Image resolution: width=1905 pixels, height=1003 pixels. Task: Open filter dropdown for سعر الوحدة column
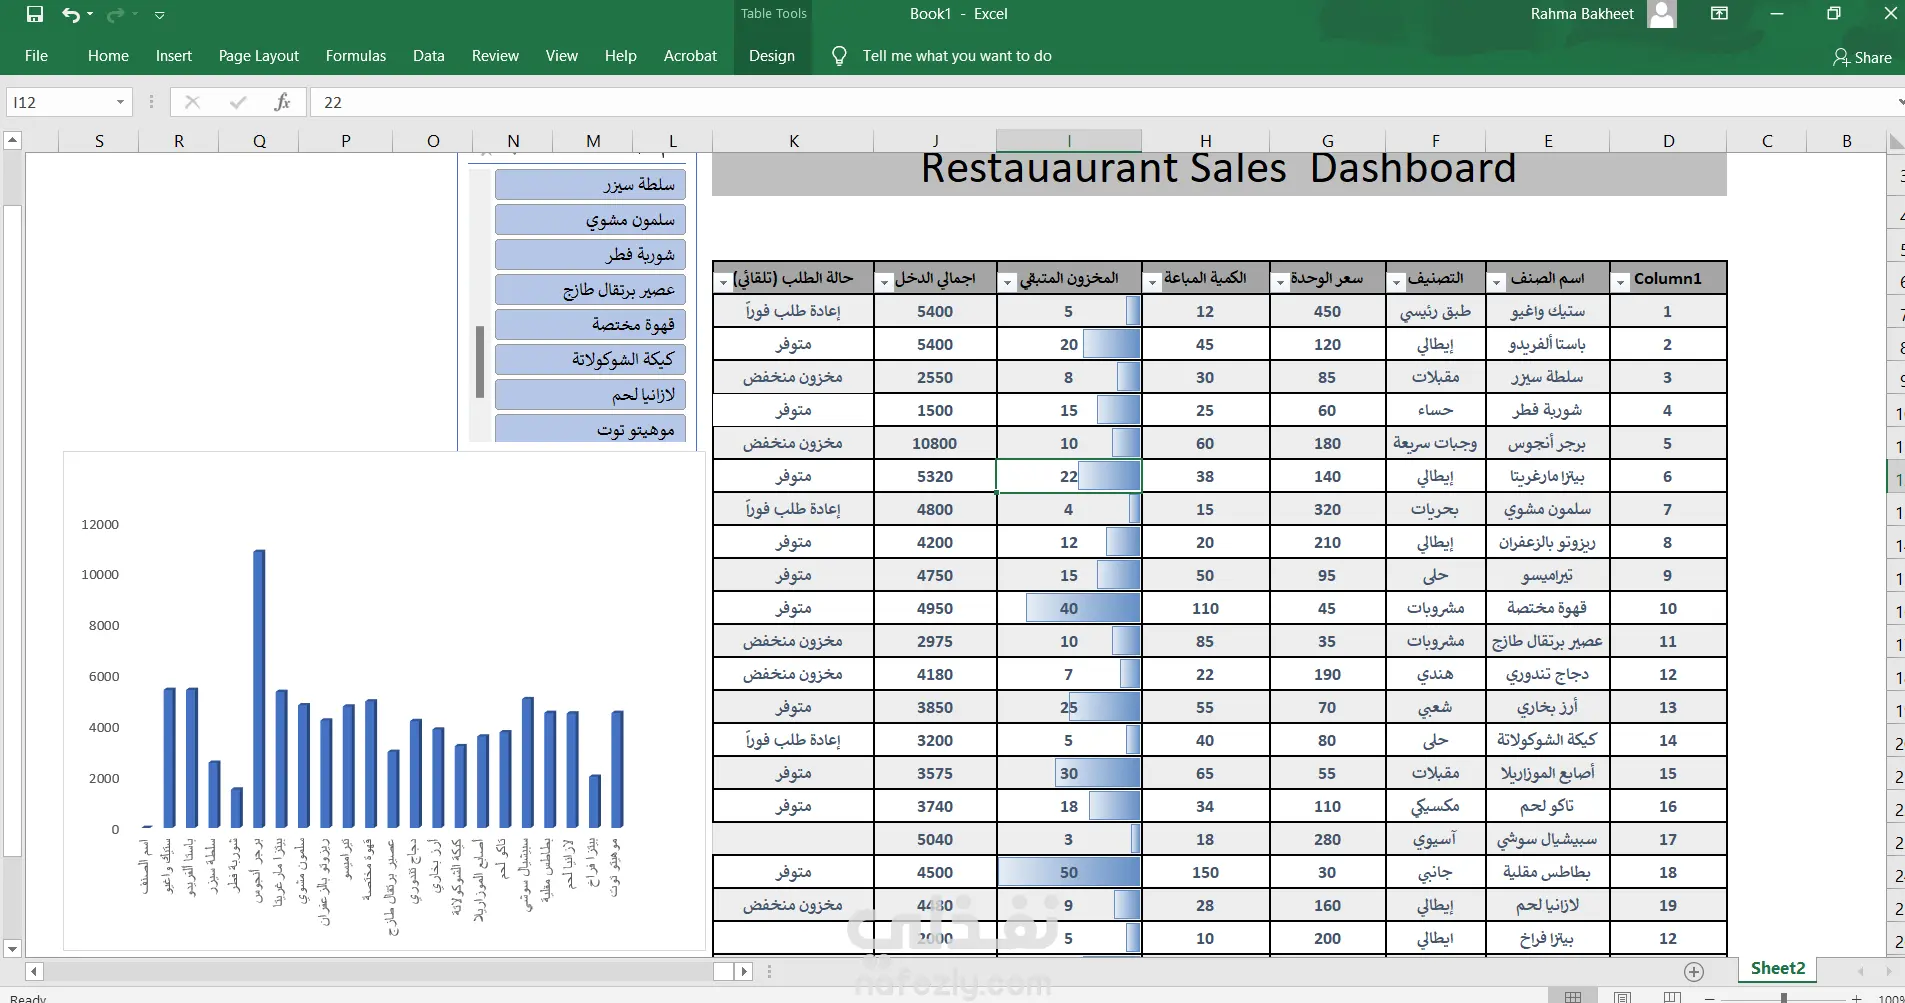click(1280, 283)
